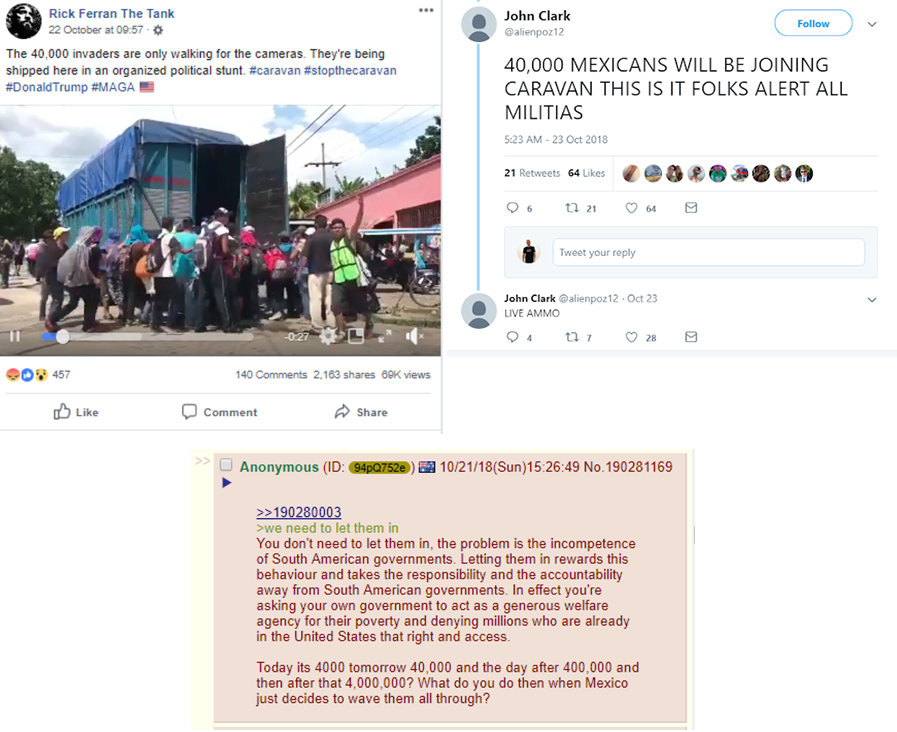
Task: Reply to main tweet via speech bubble
Action: 512,208
